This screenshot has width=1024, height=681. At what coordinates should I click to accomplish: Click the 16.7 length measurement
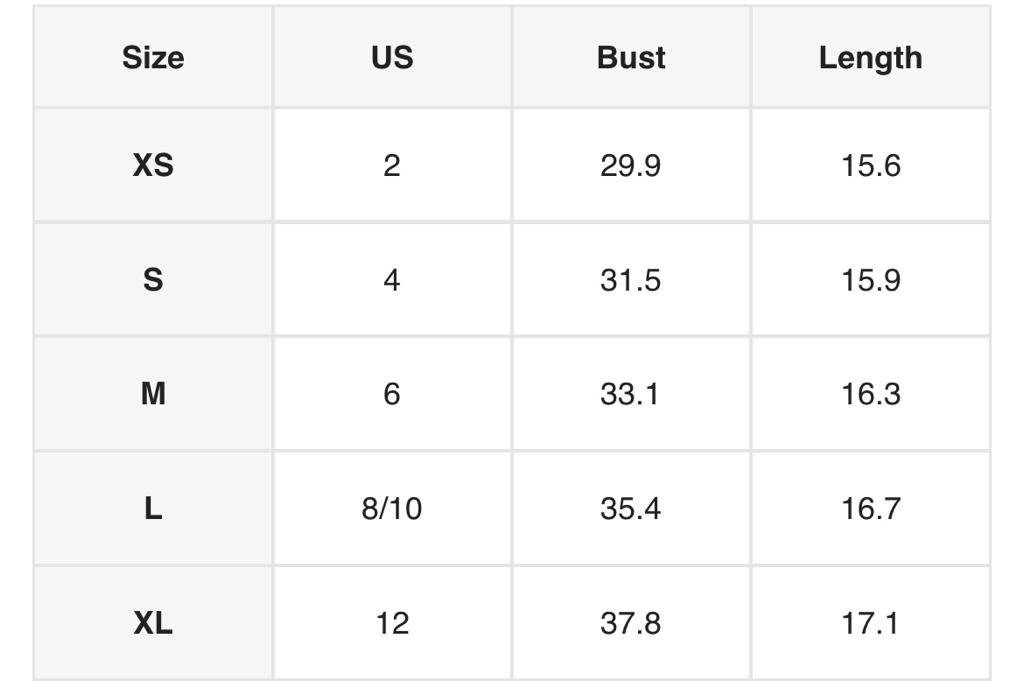870,509
